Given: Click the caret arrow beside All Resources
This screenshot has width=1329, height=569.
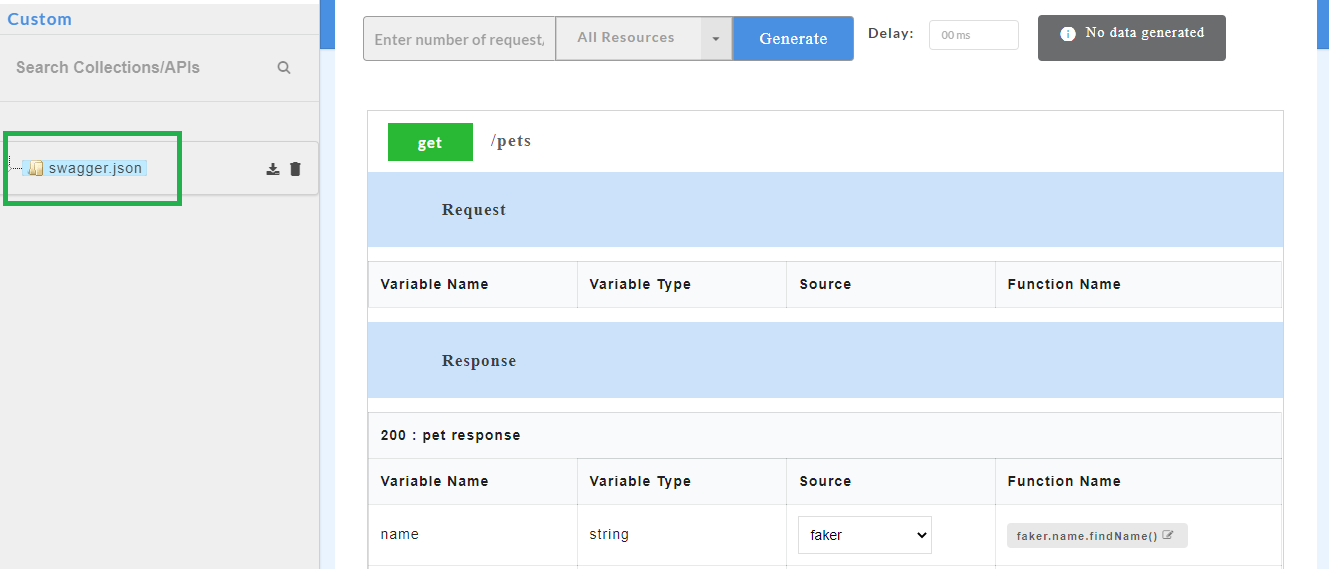Looking at the screenshot, I should (x=716, y=39).
